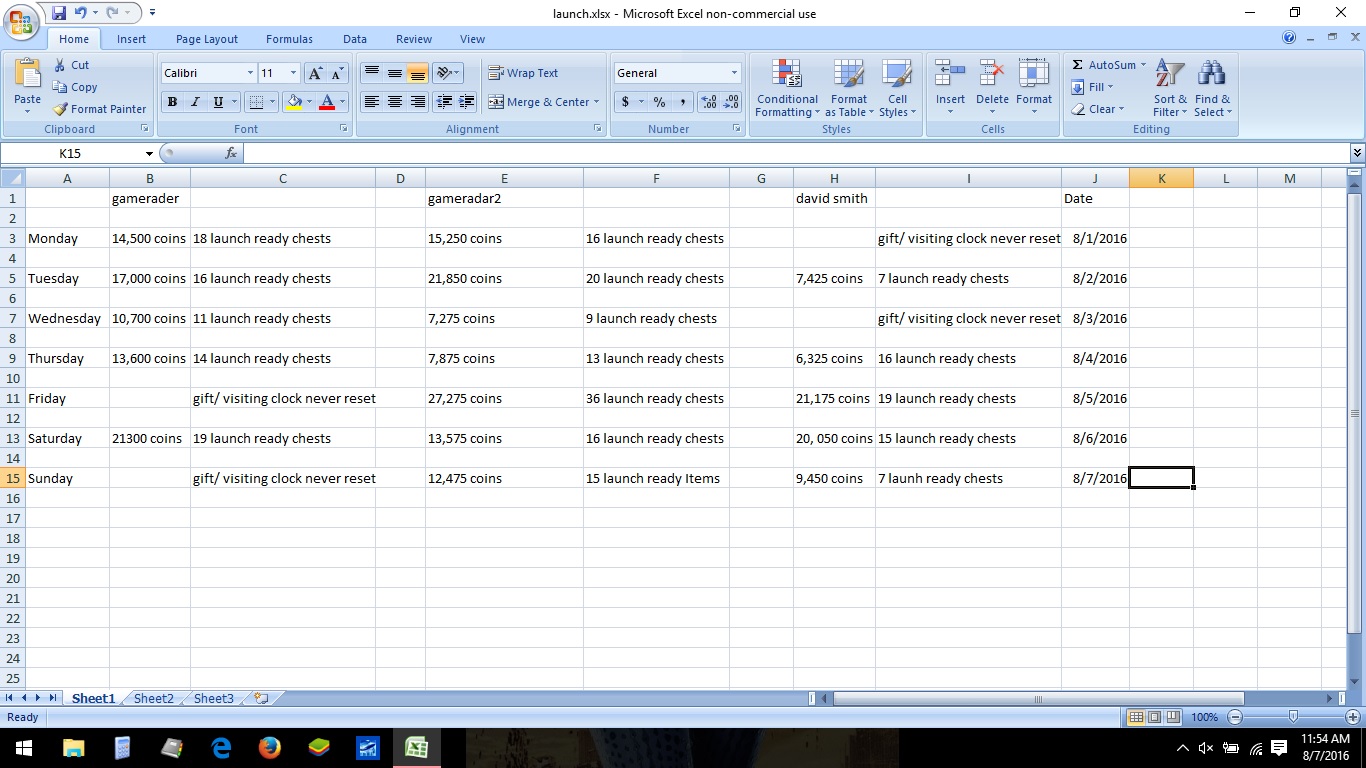Image resolution: width=1366 pixels, height=768 pixels.
Task: Toggle Bottom Align button (highlighted)
Action: tap(417, 73)
